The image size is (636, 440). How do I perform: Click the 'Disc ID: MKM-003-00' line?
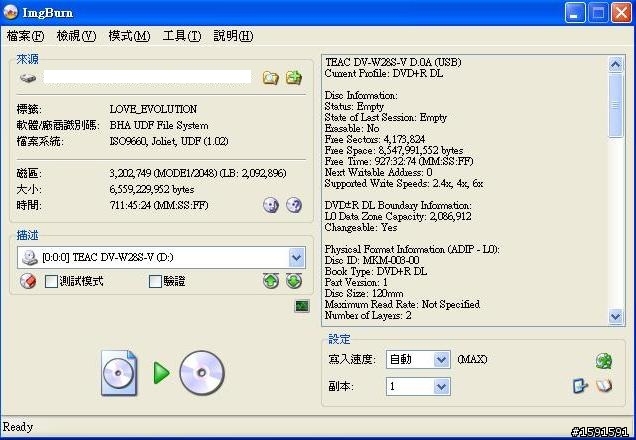pyautogui.click(x=372, y=260)
